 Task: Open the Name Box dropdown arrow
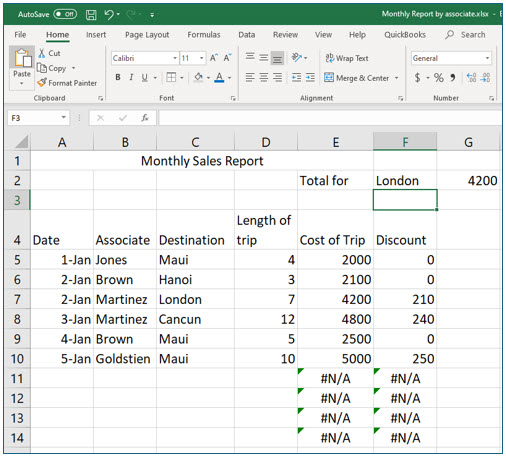[63, 118]
